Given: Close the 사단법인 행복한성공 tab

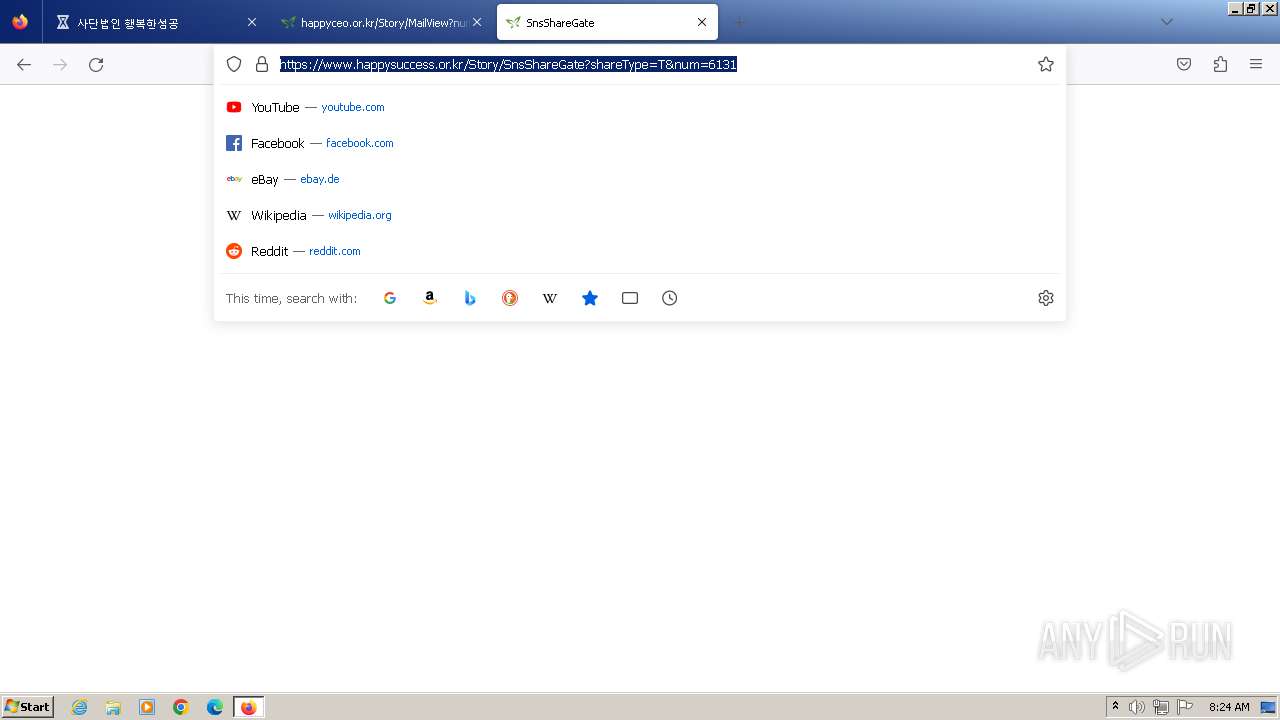Looking at the screenshot, I should pyautogui.click(x=252, y=22).
